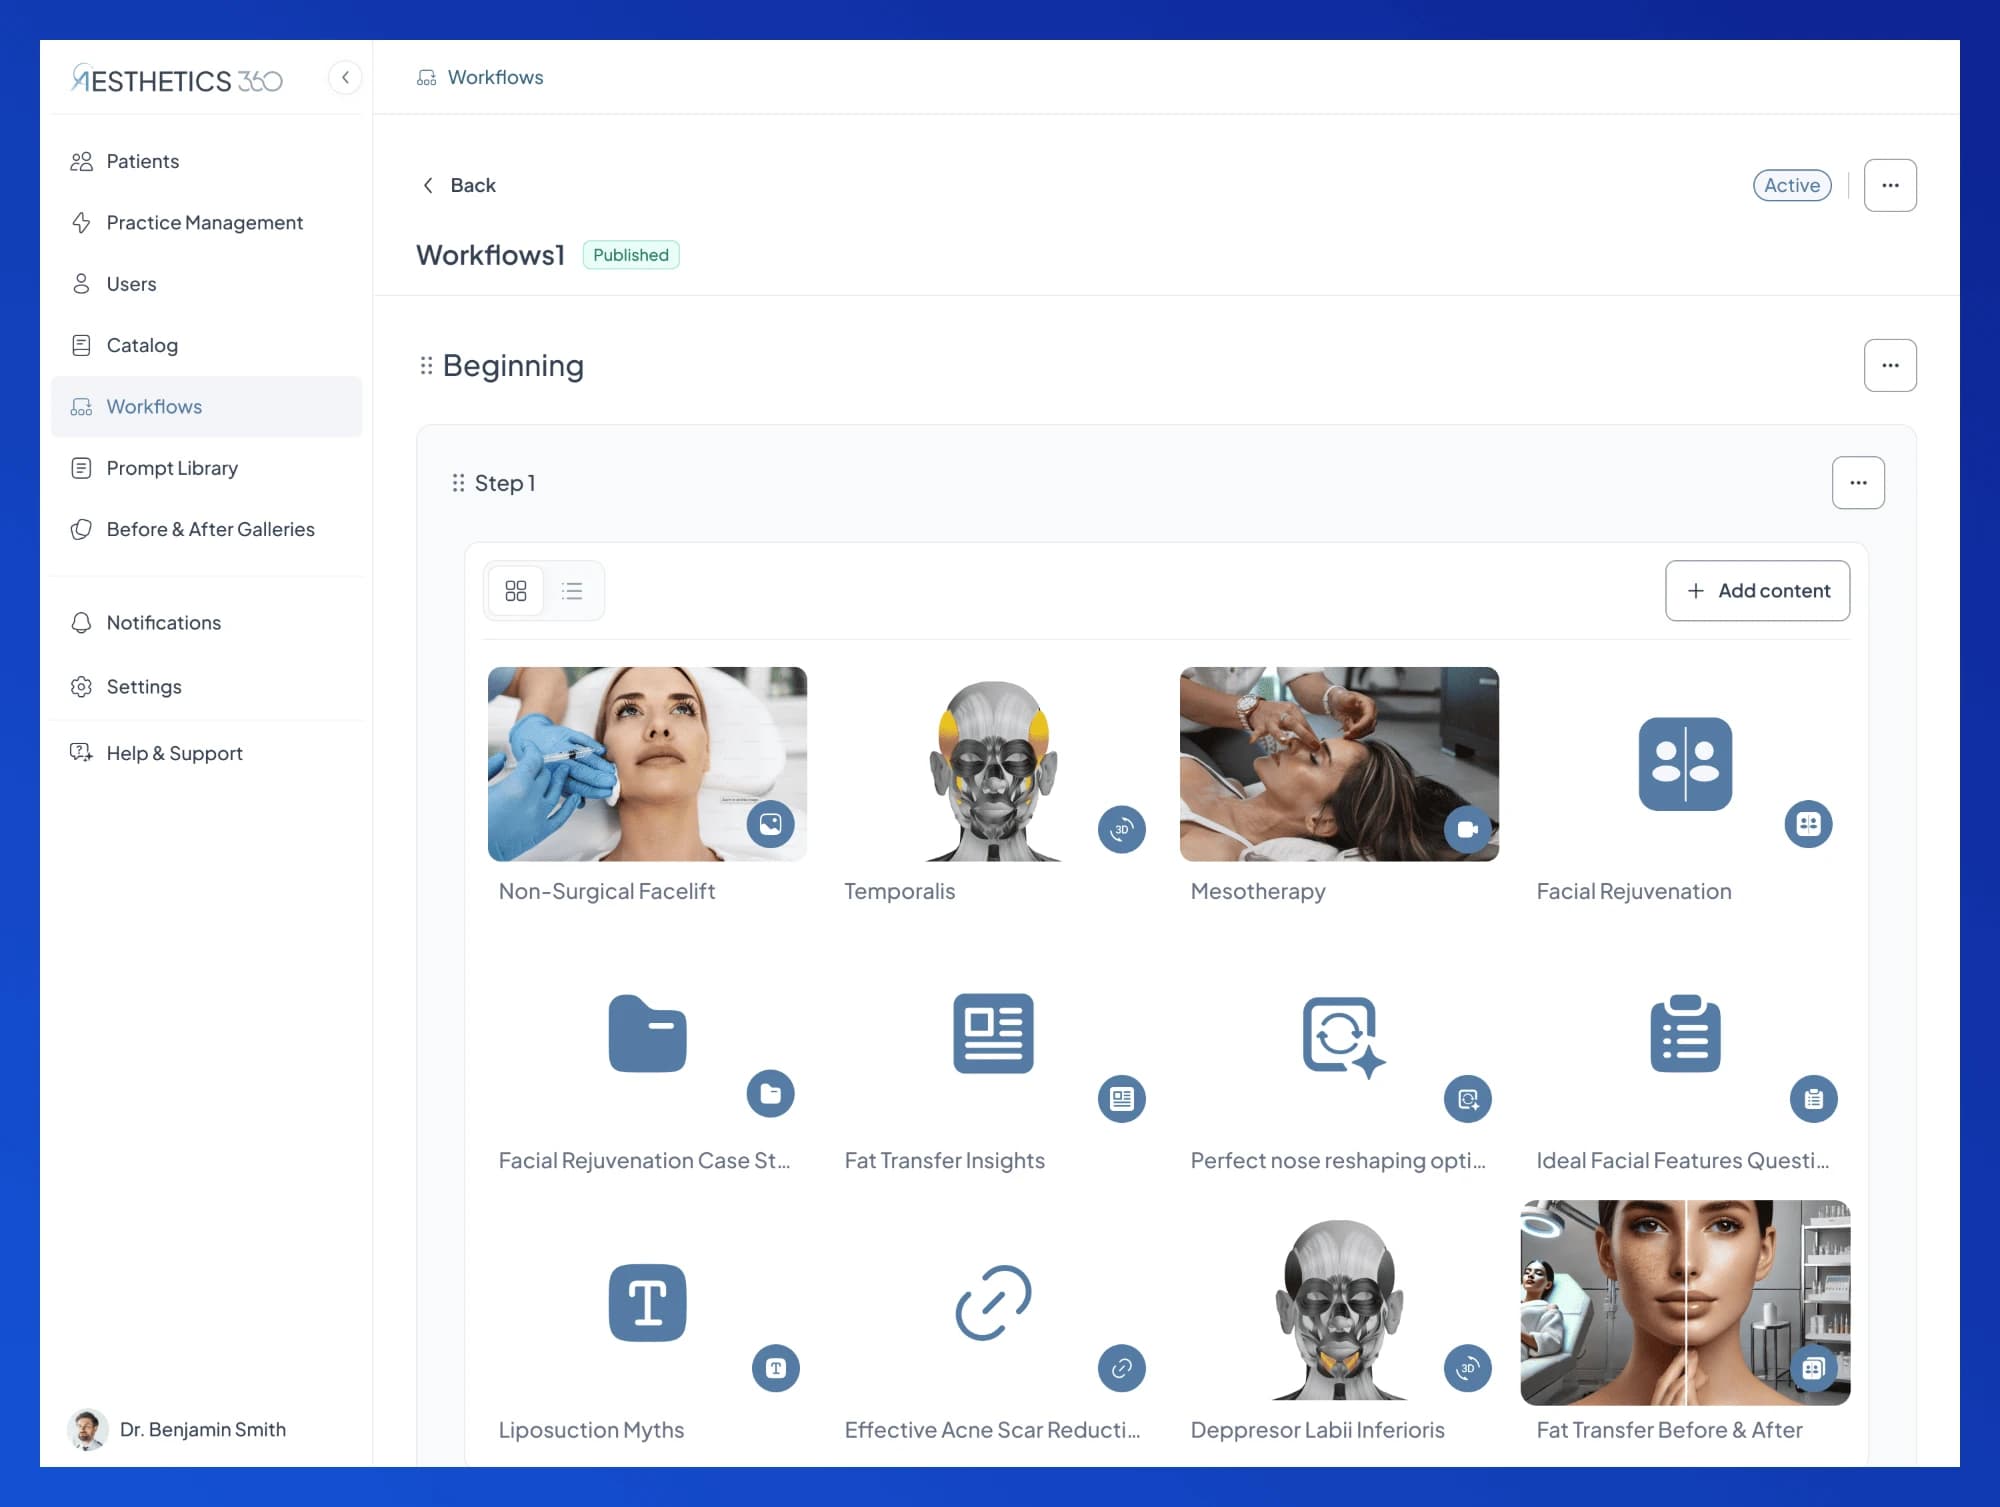The height and width of the screenshot is (1507, 2000).
Task: Open the Step 1 options menu
Action: (1858, 483)
